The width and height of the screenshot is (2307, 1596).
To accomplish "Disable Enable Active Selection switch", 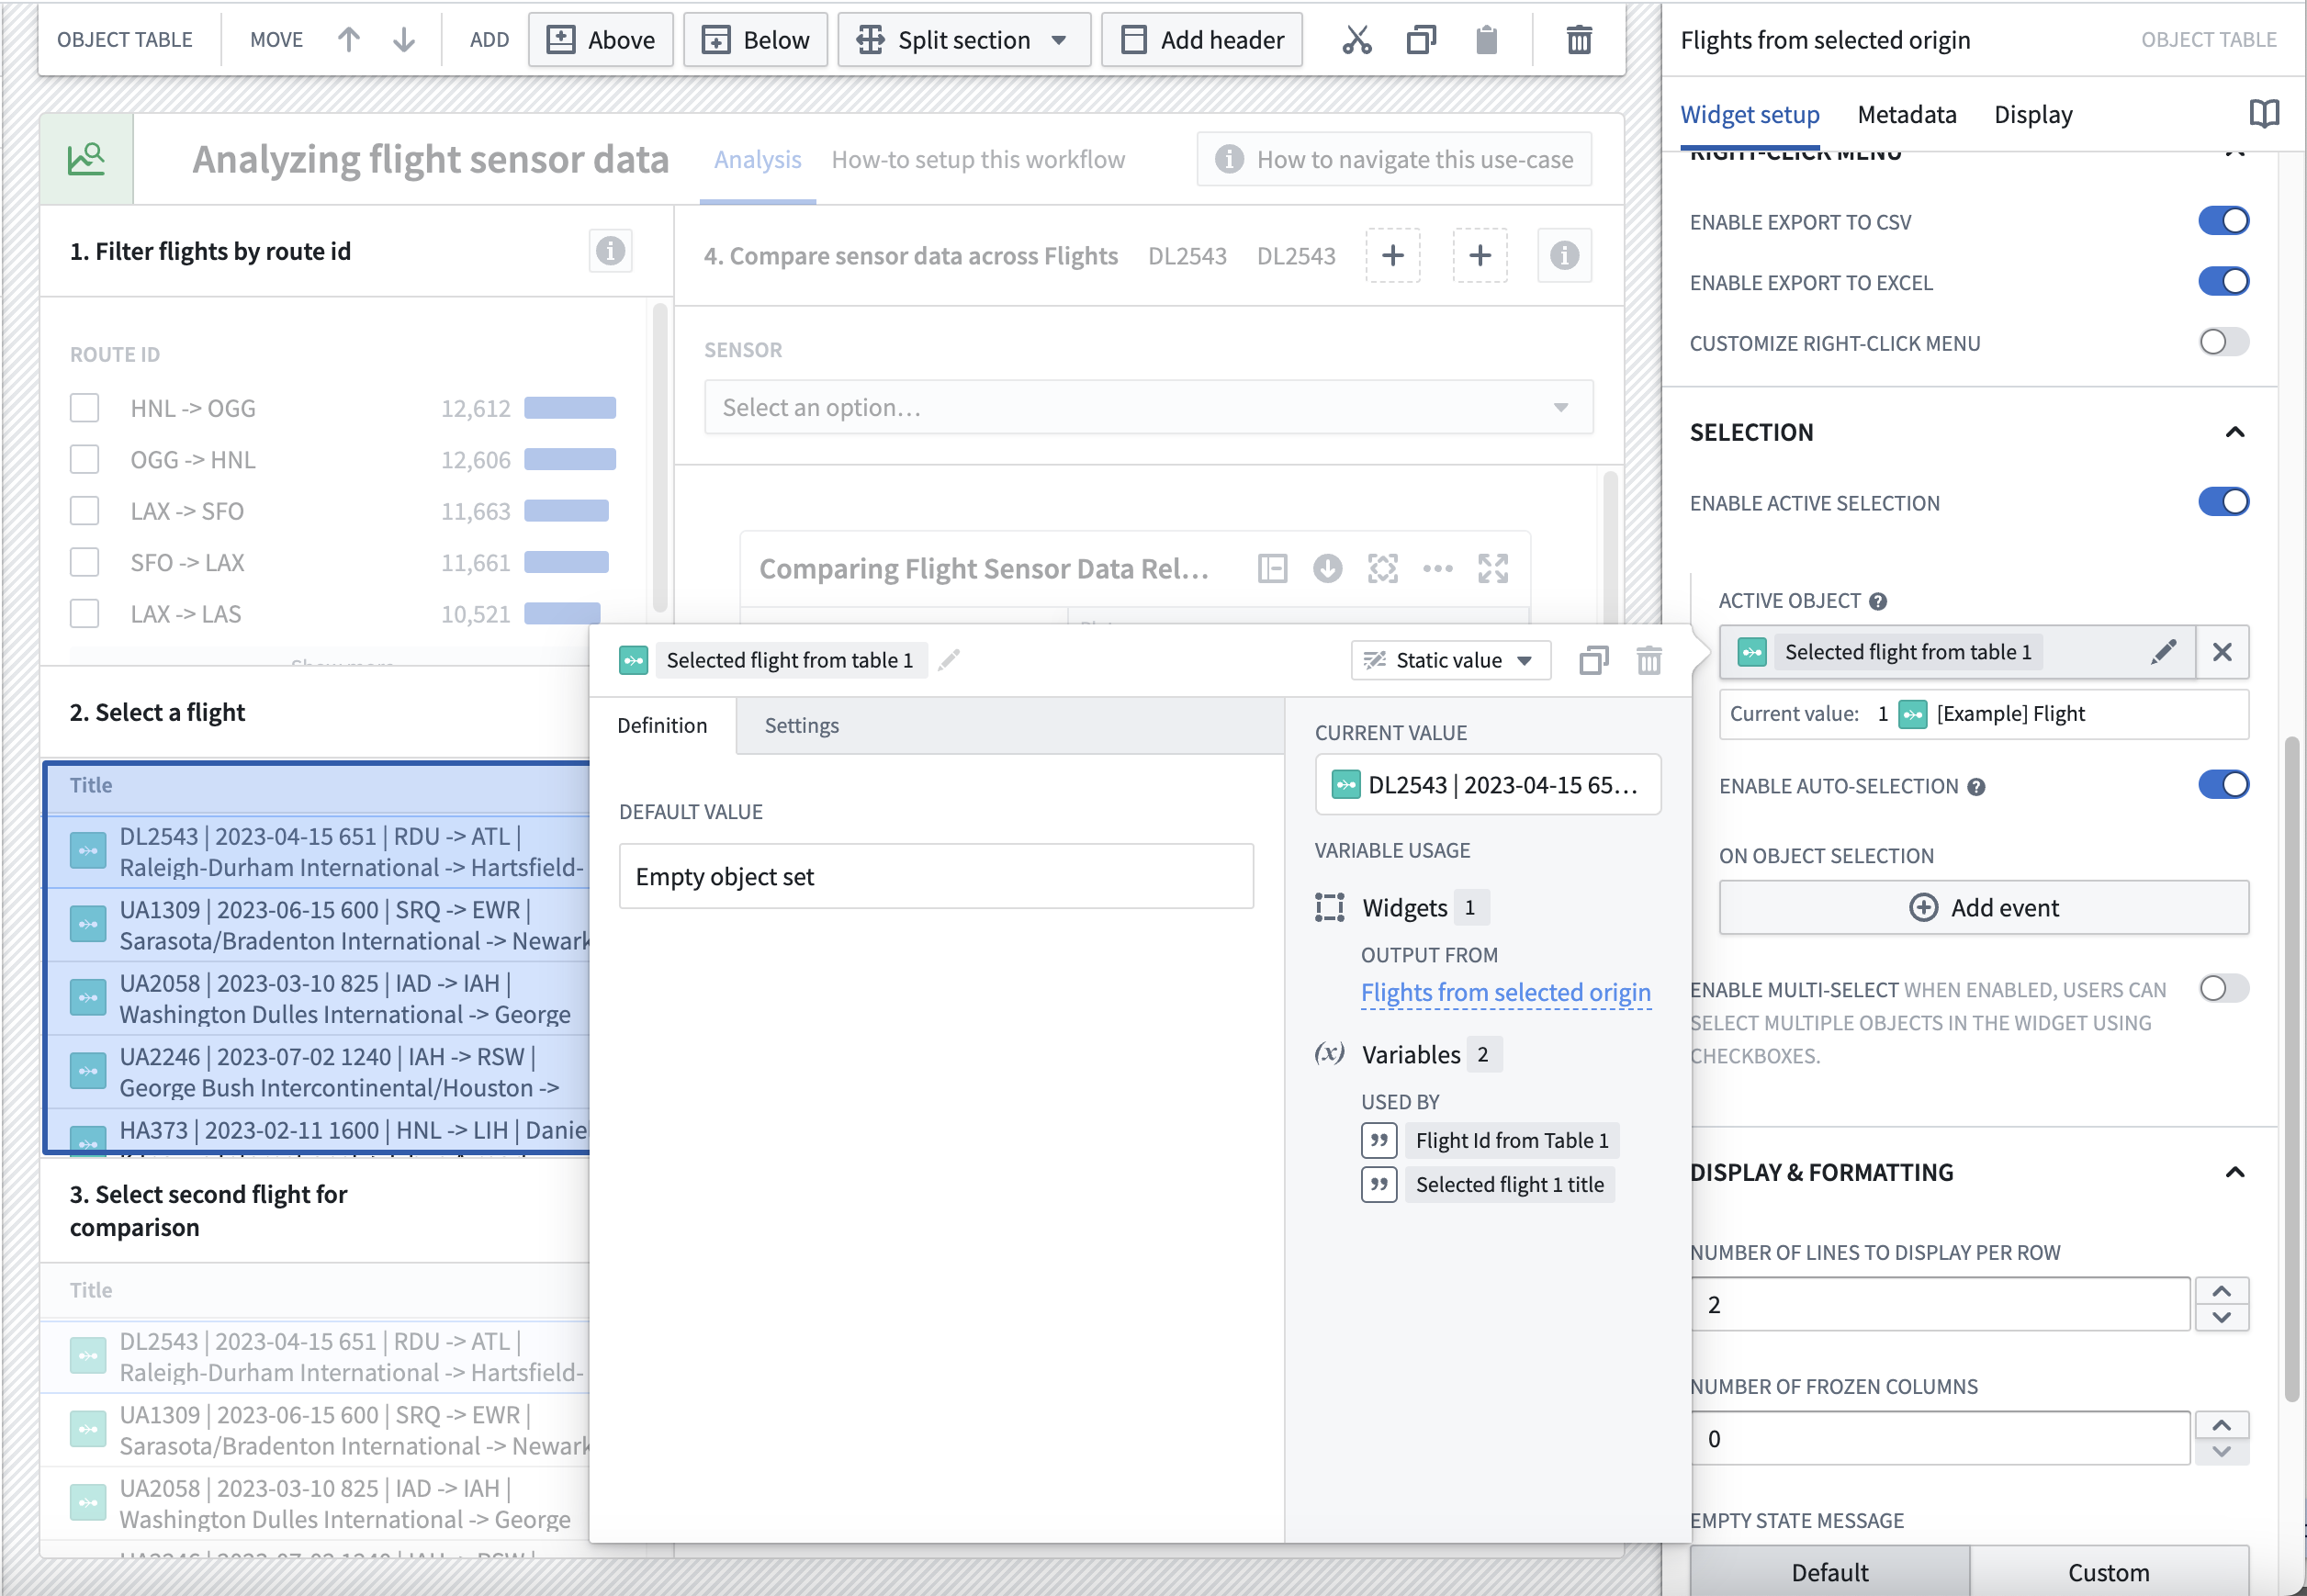I will coord(2223,502).
